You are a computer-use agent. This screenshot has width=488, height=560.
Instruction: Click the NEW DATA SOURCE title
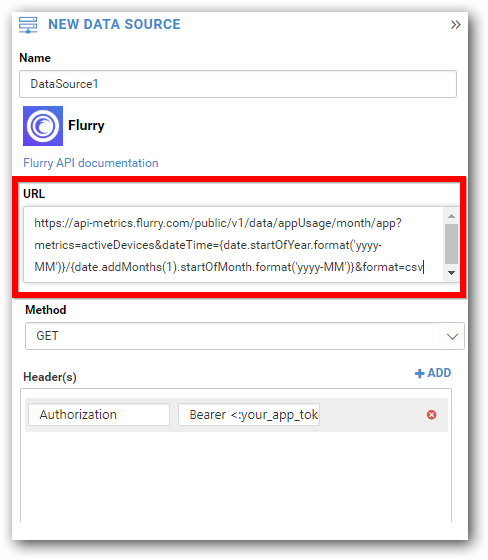pos(114,25)
